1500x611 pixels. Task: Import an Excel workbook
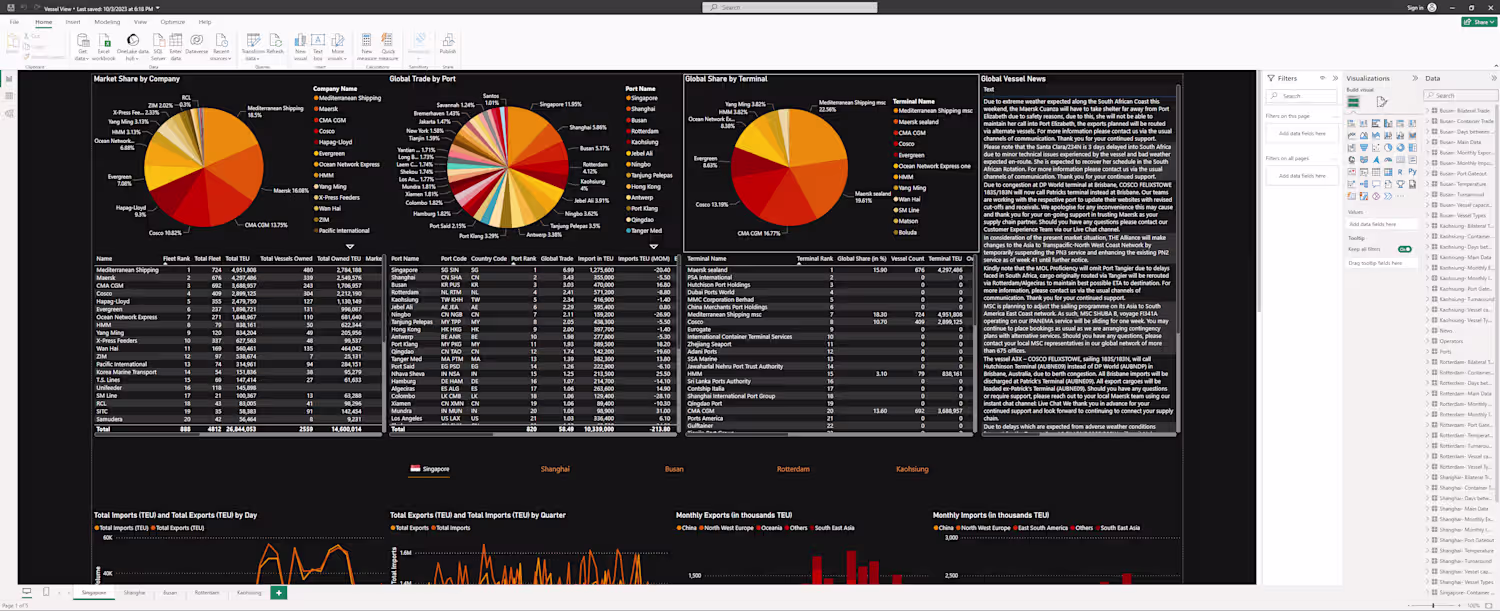104,46
